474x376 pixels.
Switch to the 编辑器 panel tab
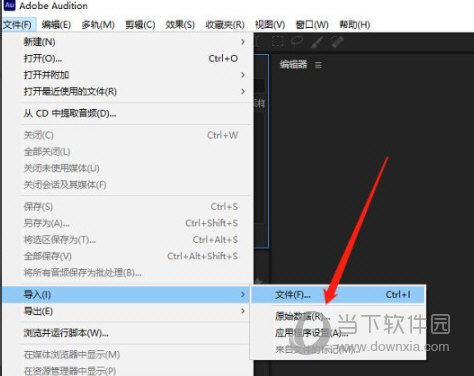tap(293, 65)
